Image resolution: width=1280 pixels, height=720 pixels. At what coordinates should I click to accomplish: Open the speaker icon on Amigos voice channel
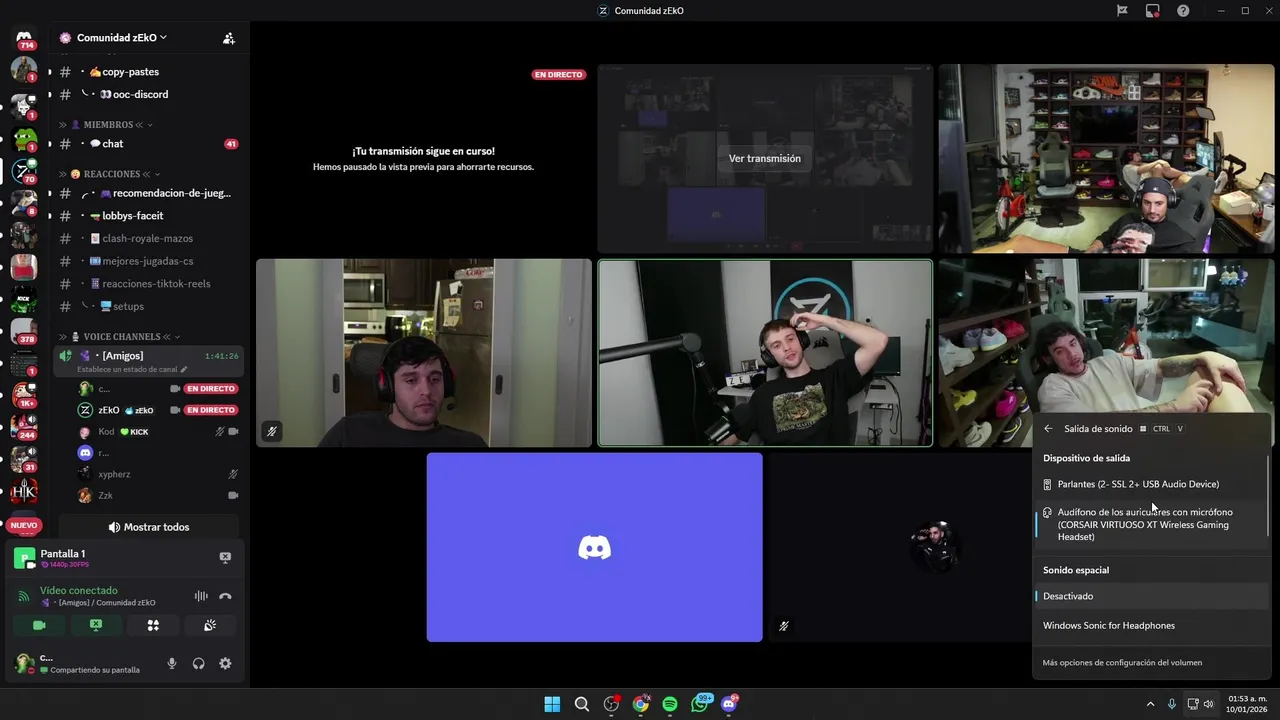click(x=66, y=356)
